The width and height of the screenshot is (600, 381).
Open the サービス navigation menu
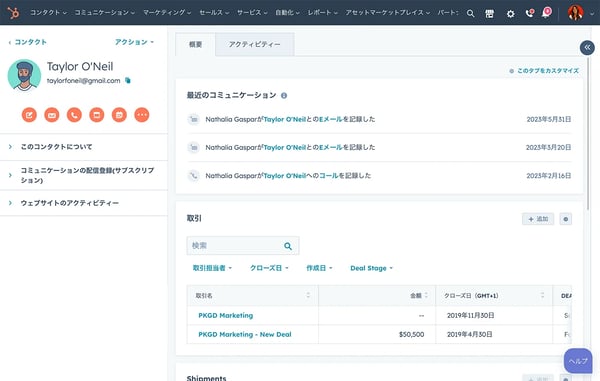[x=252, y=13]
